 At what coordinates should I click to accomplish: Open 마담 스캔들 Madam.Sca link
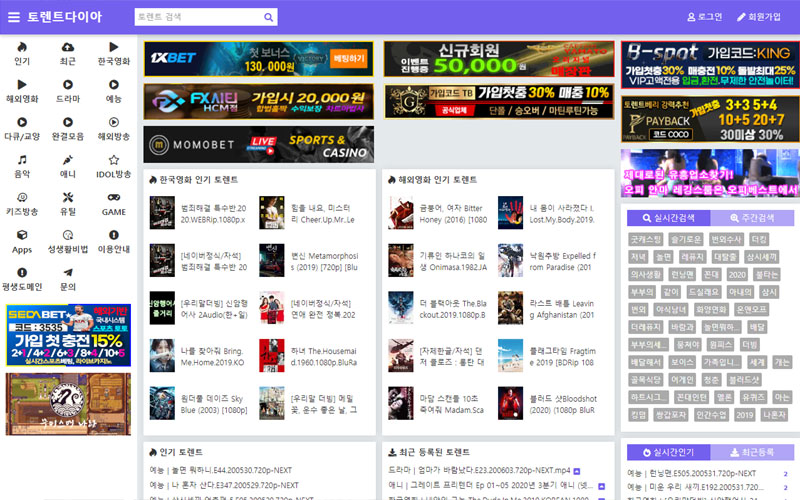(x=452, y=404)
